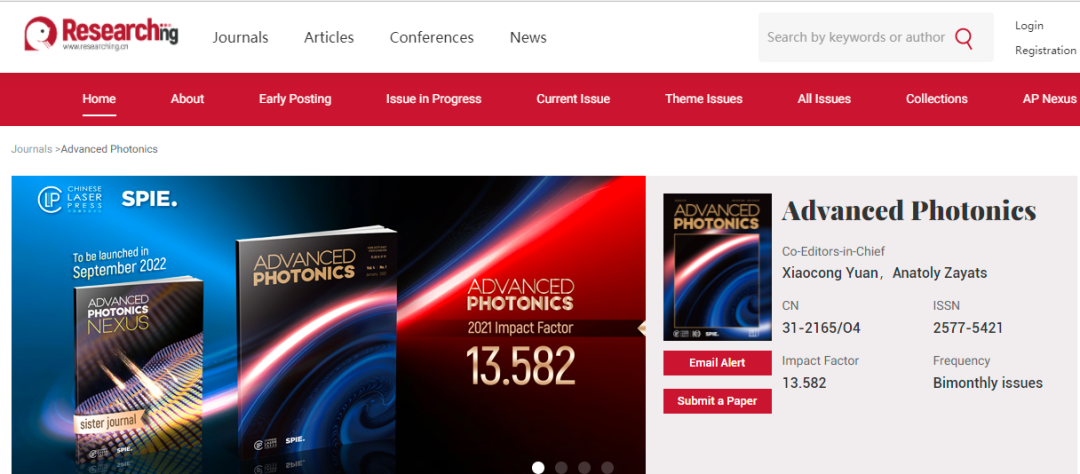Open the Theme Issues tab
Viewport: 1080px width, 474px height.
click(x=704, y=99)
